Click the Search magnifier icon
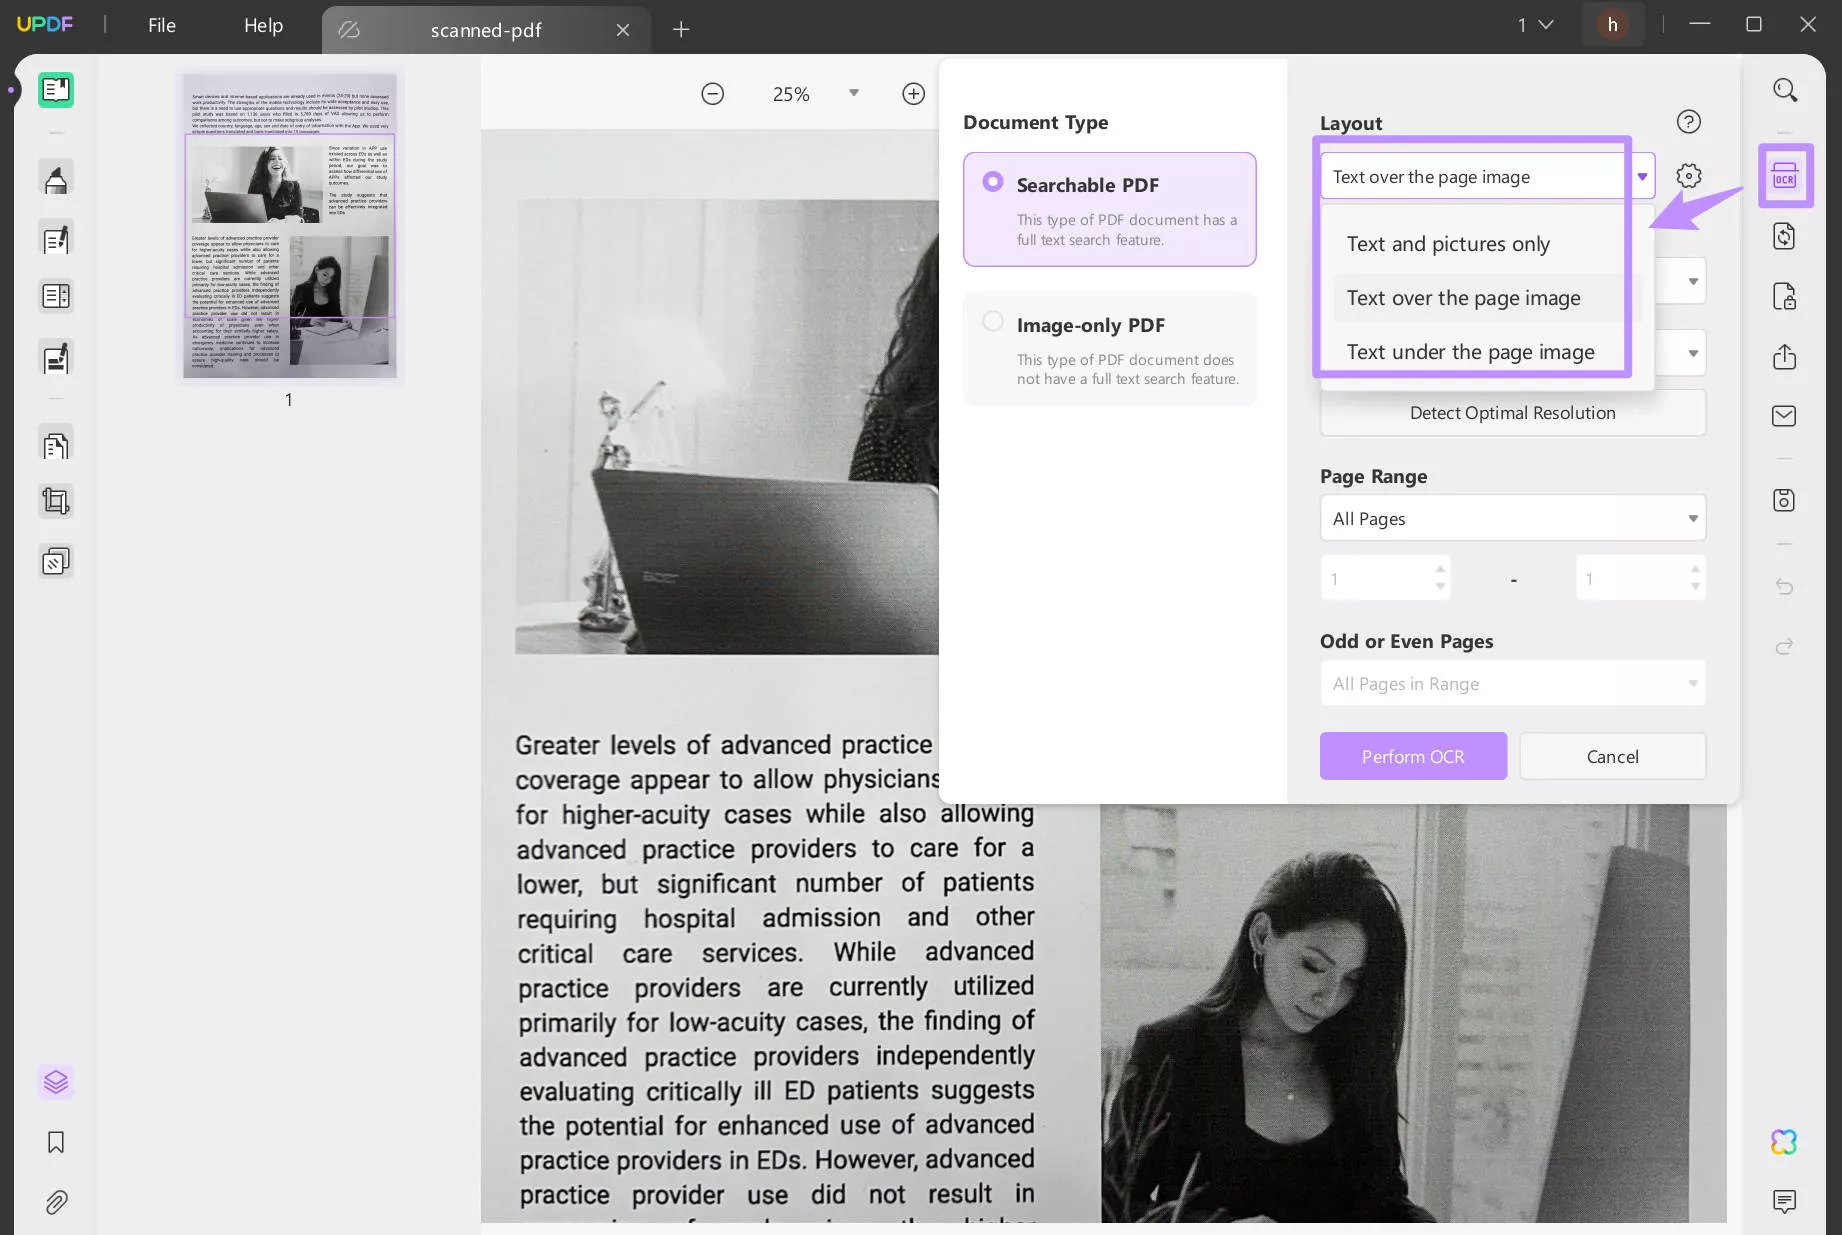Viewport: 1842px width, 1235px height. 1785,90
